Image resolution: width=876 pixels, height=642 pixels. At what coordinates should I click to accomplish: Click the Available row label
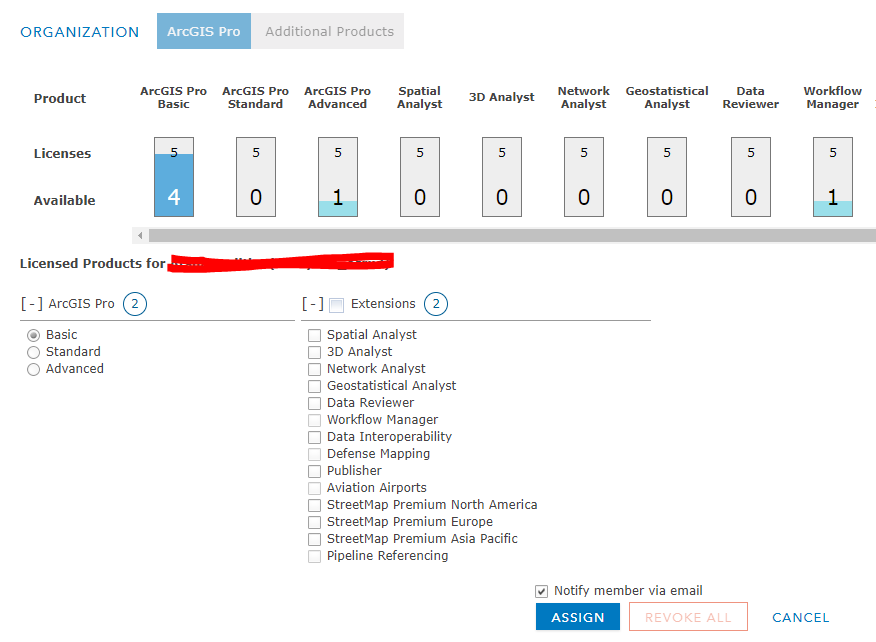(x=64, y=200)
